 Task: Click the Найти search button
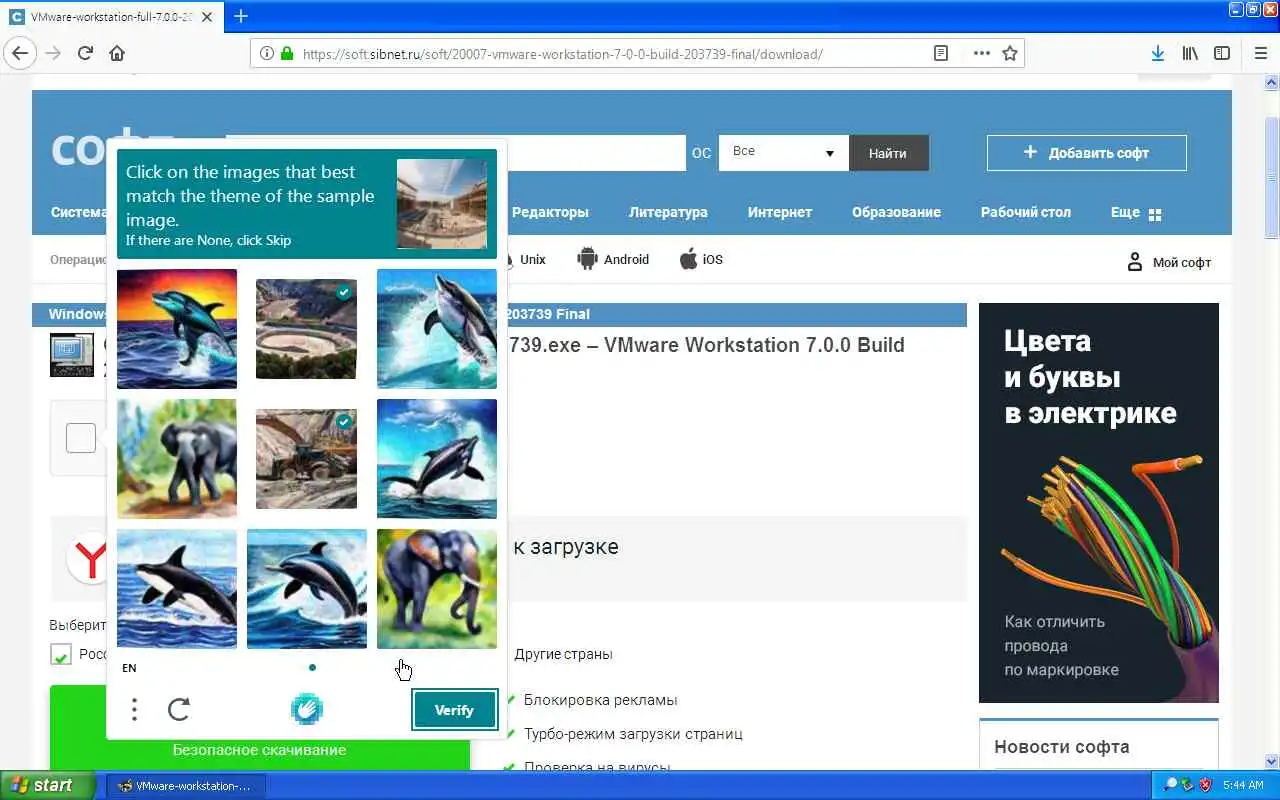pos(888,153)
